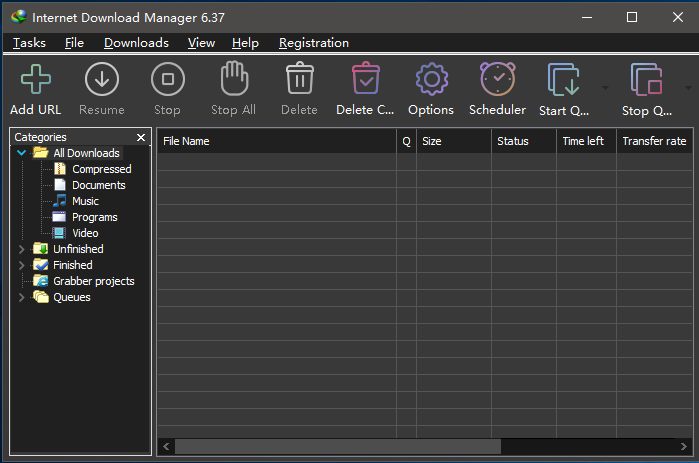The width and height of the screenshot is (699, 463).
Task: Minimize the Internet Download Manager window
Action: click(587, 17)
